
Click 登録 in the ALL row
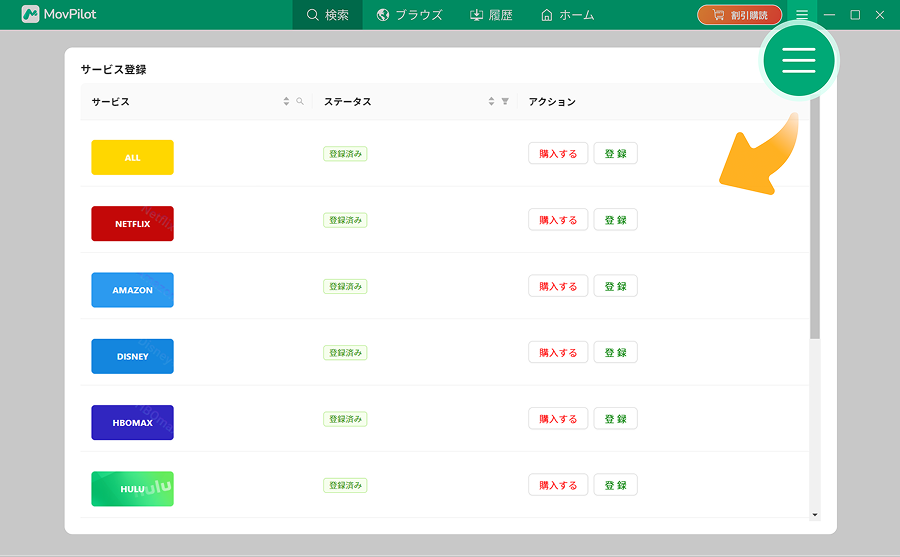coord(615,153)
